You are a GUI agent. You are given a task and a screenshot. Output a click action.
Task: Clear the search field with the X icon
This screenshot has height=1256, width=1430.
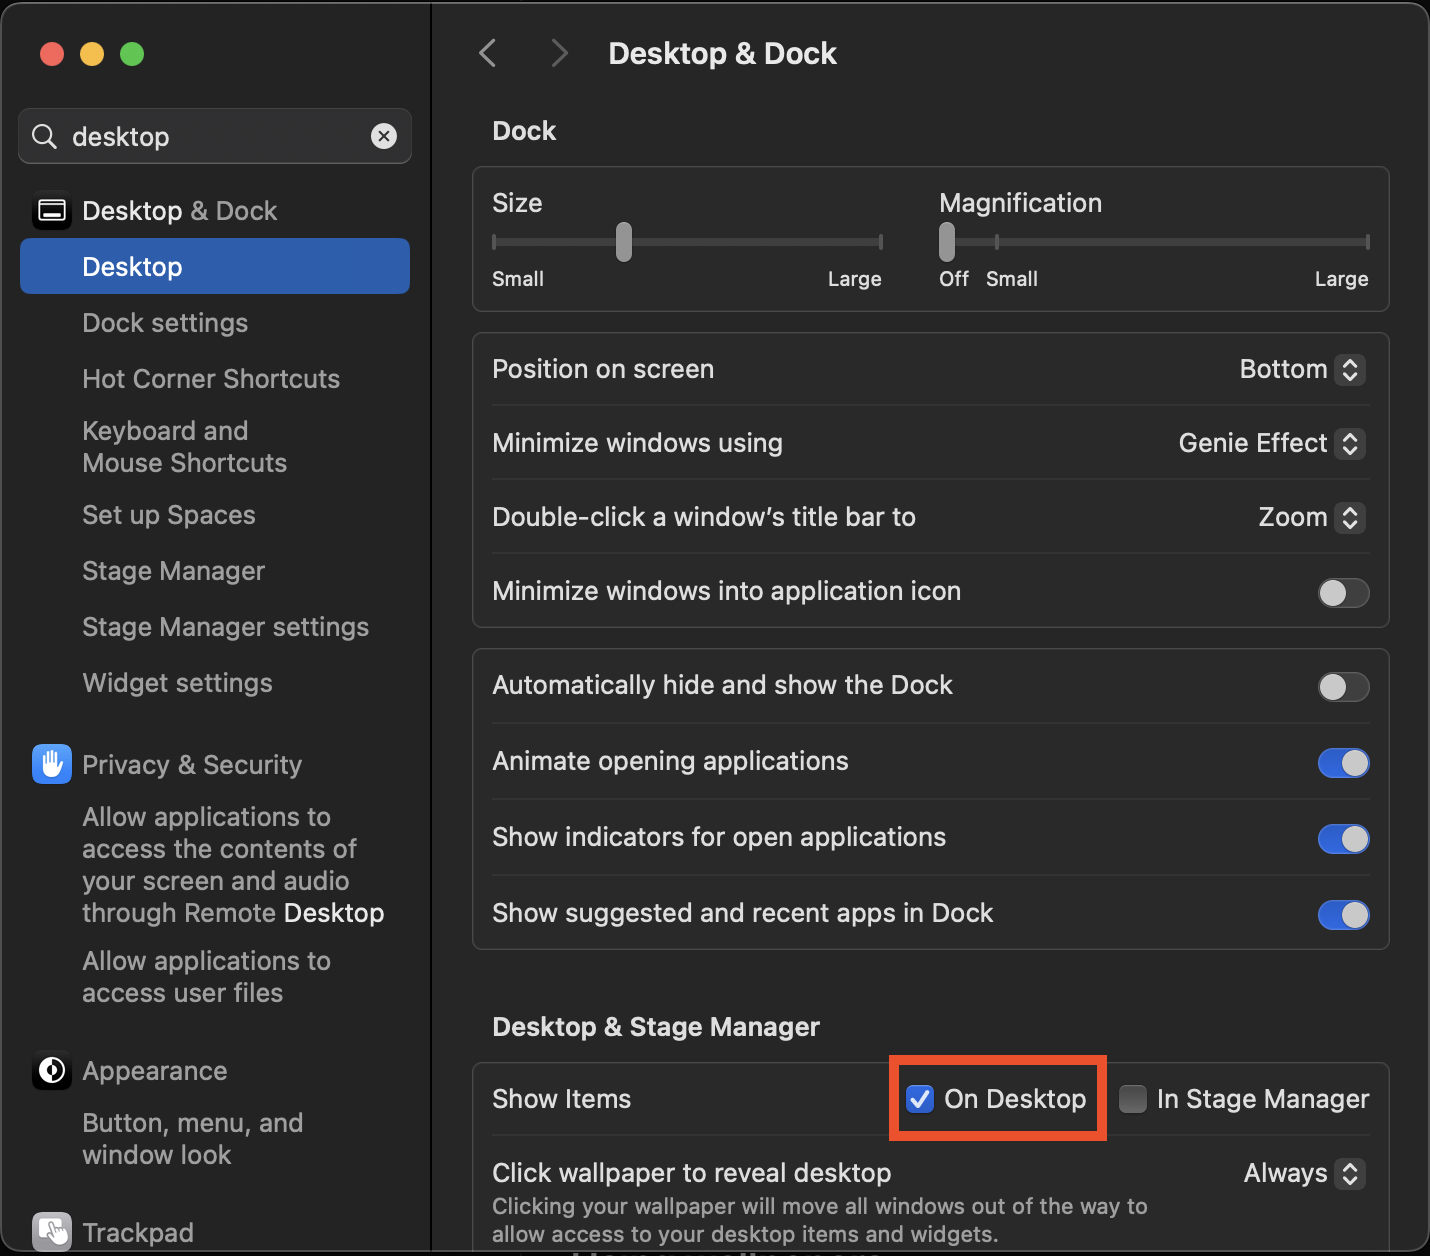(x=384, y=136)
